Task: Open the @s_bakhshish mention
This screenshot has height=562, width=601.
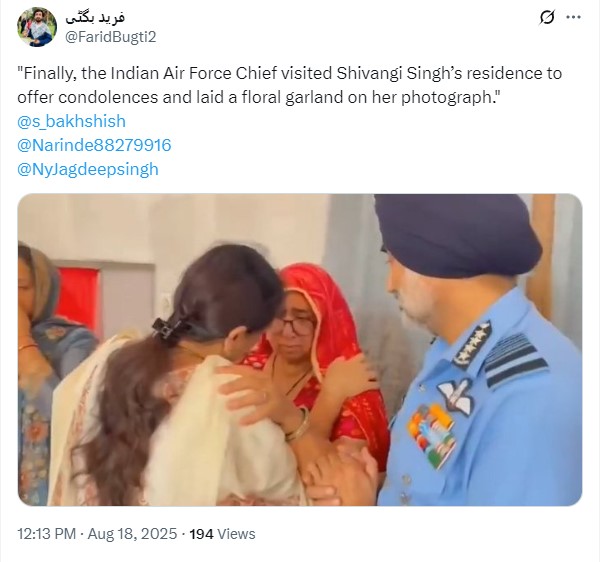Action: tap(72, 121)
